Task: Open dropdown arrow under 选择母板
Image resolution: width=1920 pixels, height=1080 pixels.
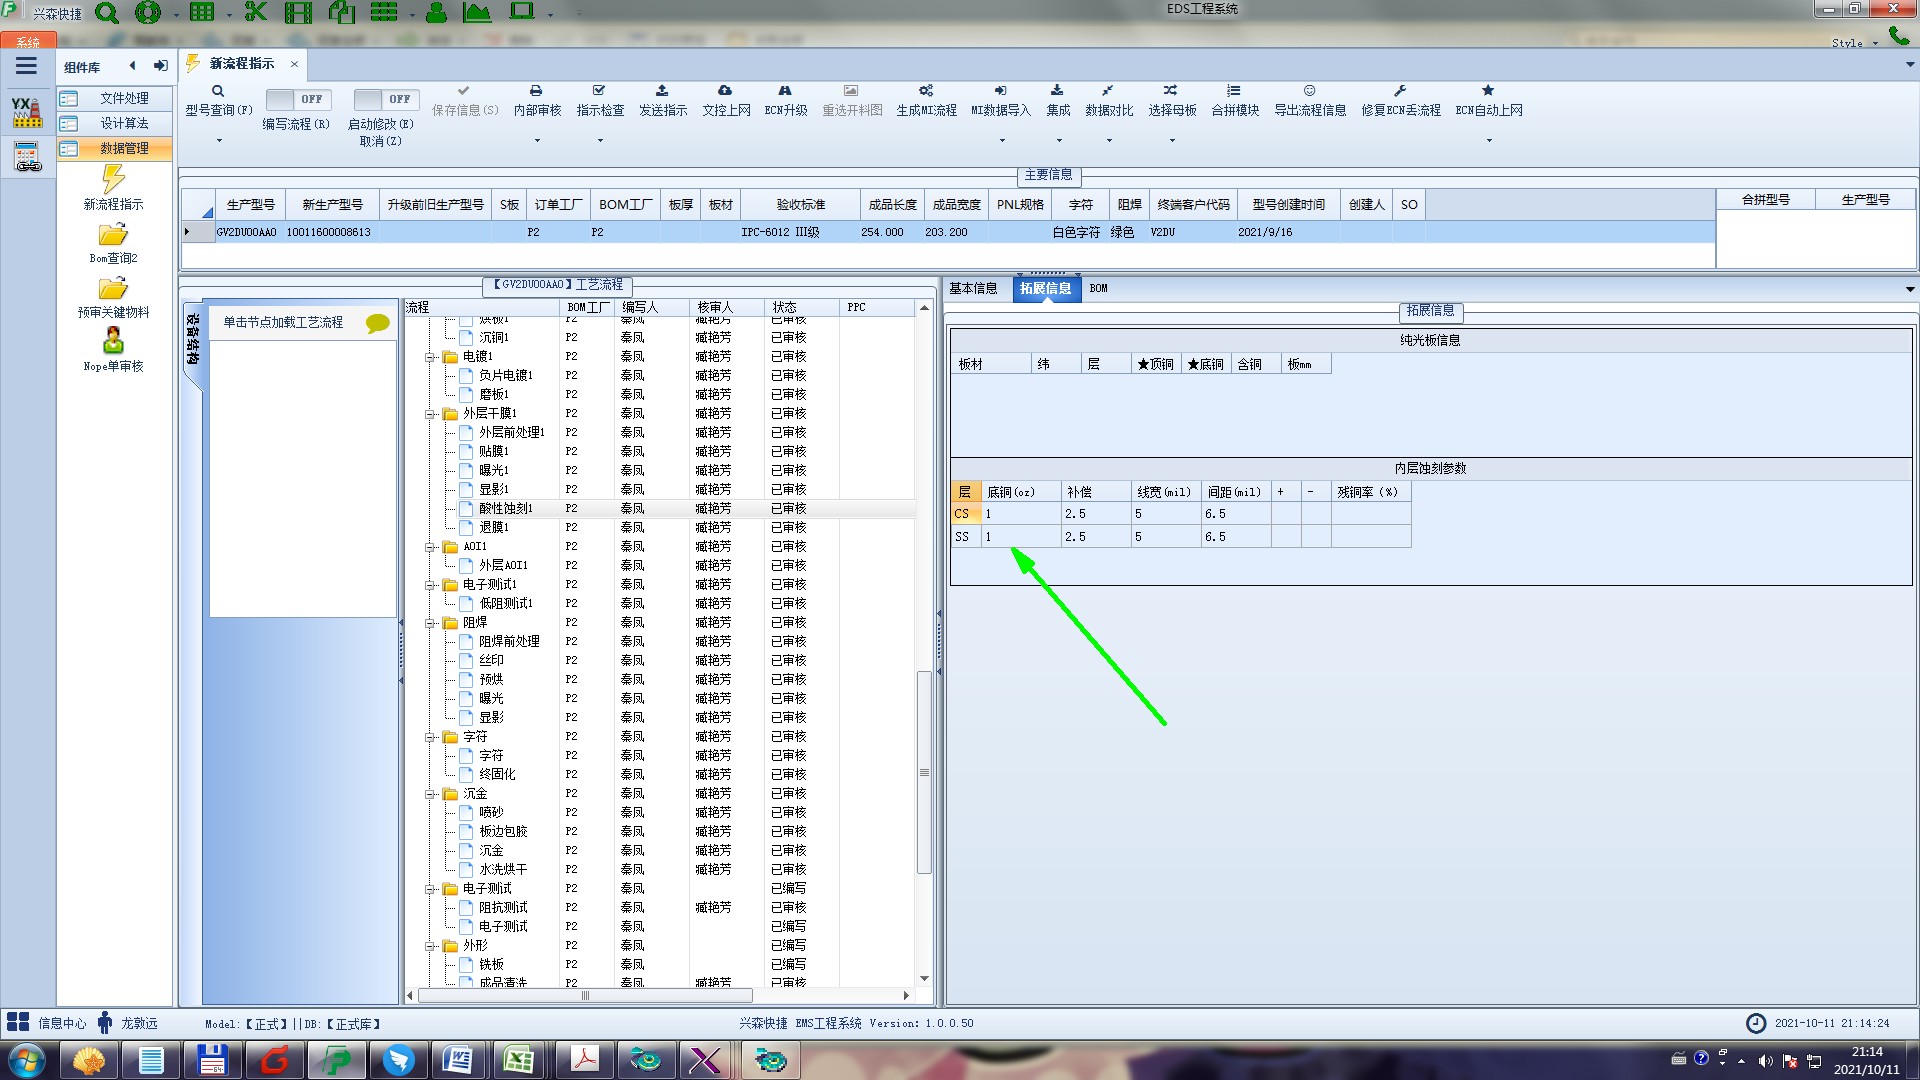Action: (x=1172, y=141)
